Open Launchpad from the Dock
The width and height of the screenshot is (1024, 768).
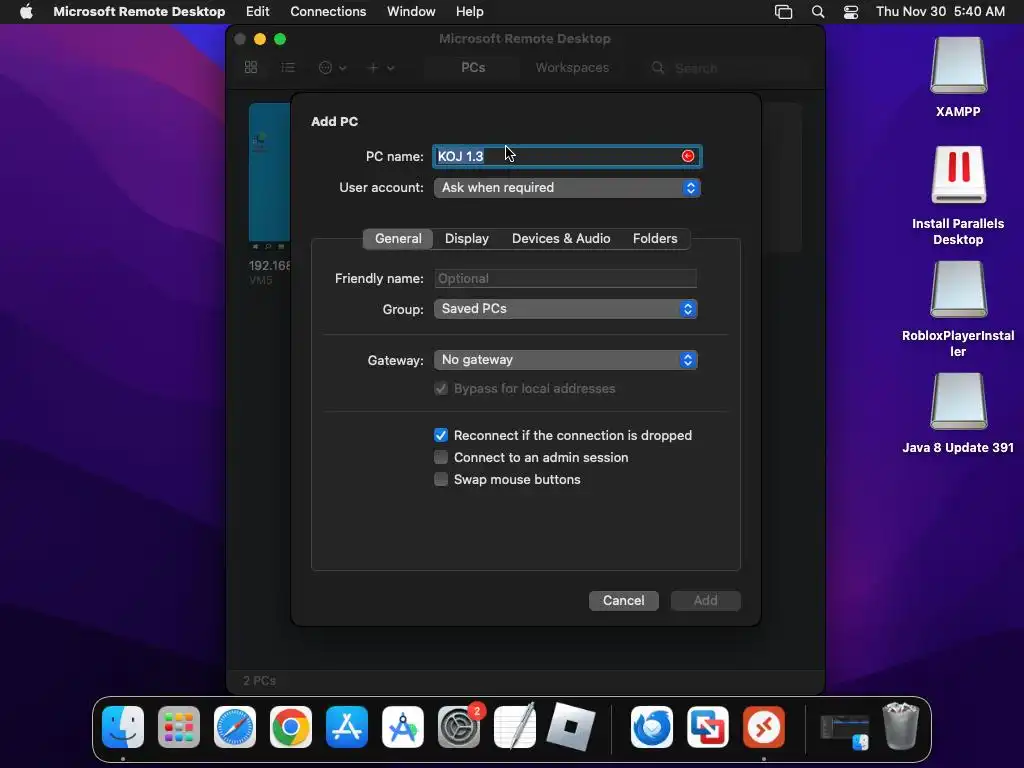point(179,727)
